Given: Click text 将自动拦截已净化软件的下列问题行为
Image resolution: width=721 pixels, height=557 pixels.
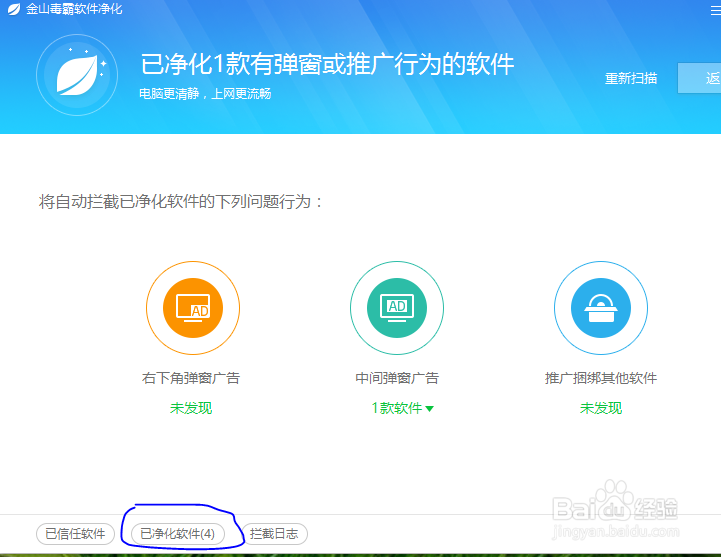Looking at the screenshot, I should coord(180,201).
